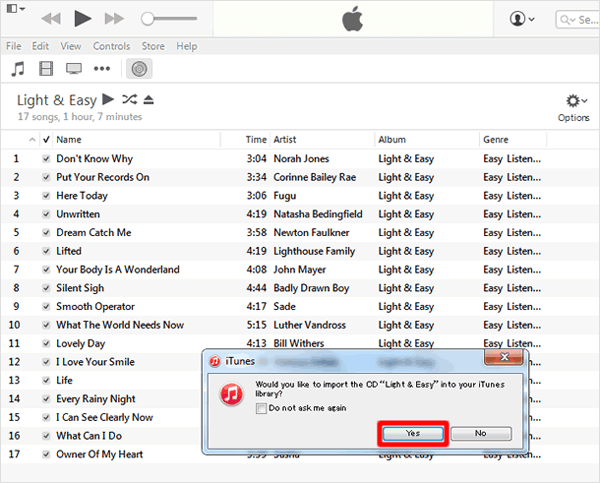Click the Easy Listen... genre for Sade

(512, 307)
